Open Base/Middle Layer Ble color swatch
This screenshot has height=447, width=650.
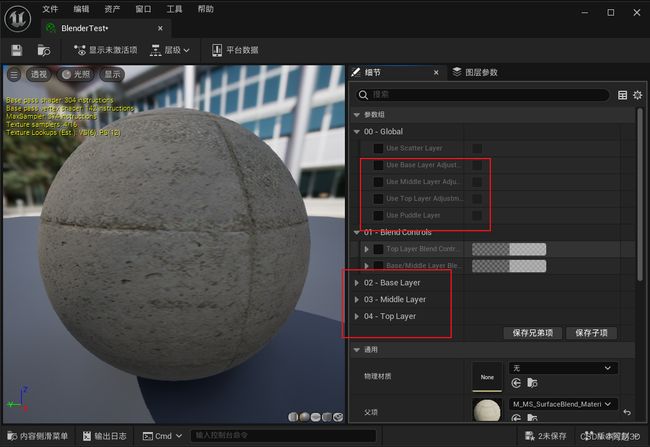(x=509, y=266)
